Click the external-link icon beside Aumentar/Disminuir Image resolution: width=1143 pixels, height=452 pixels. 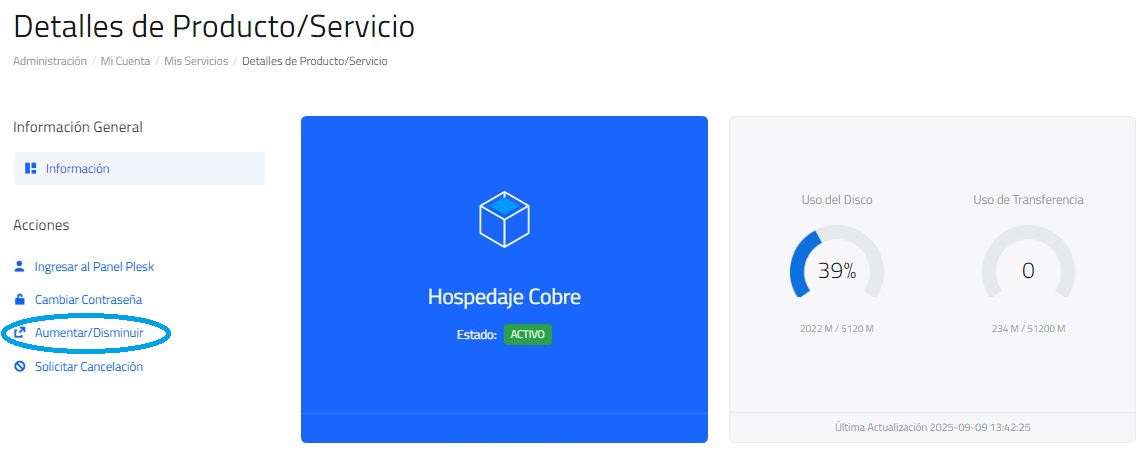tap(20, 332)
